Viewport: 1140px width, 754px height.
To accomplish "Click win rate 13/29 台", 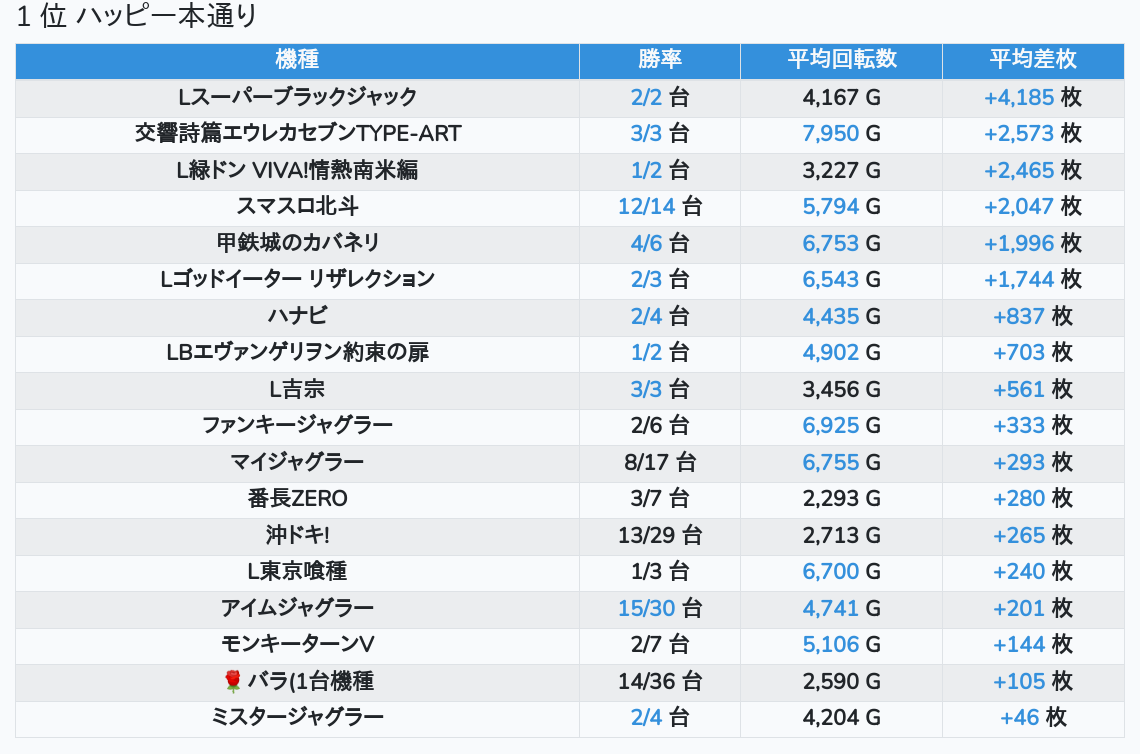I will coord(660,535).
